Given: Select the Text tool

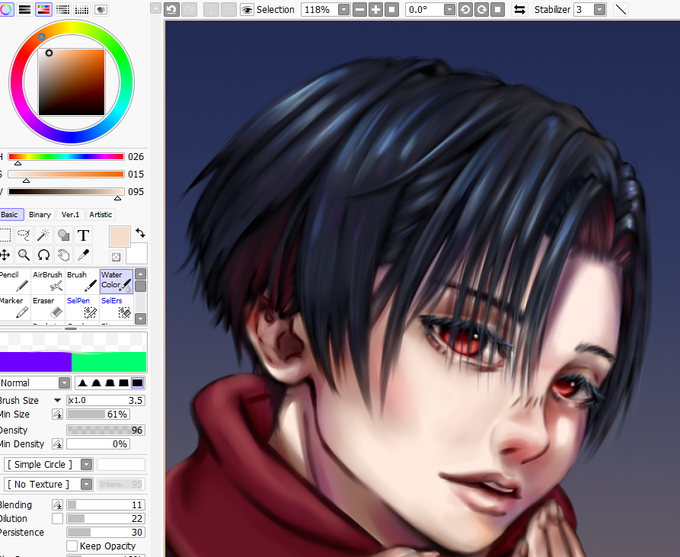Looking at the screenshot, I should click(x=83, y=235).
